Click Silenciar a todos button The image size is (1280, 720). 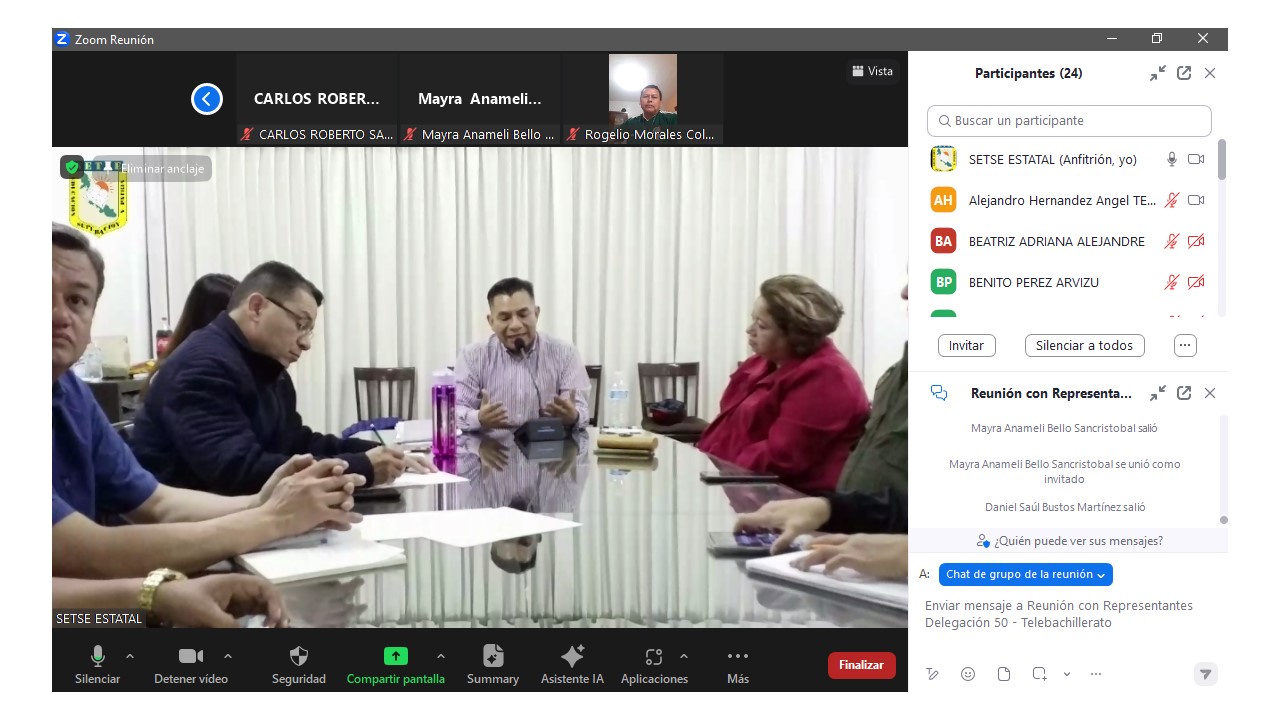click(1084, 345)
